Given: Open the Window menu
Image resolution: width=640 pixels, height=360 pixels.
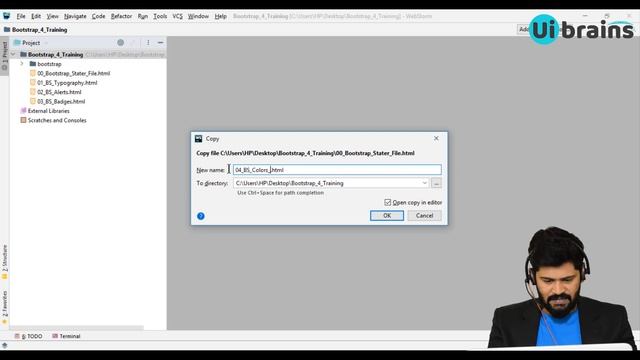Looking at the screenshot, I should [198, 16].
